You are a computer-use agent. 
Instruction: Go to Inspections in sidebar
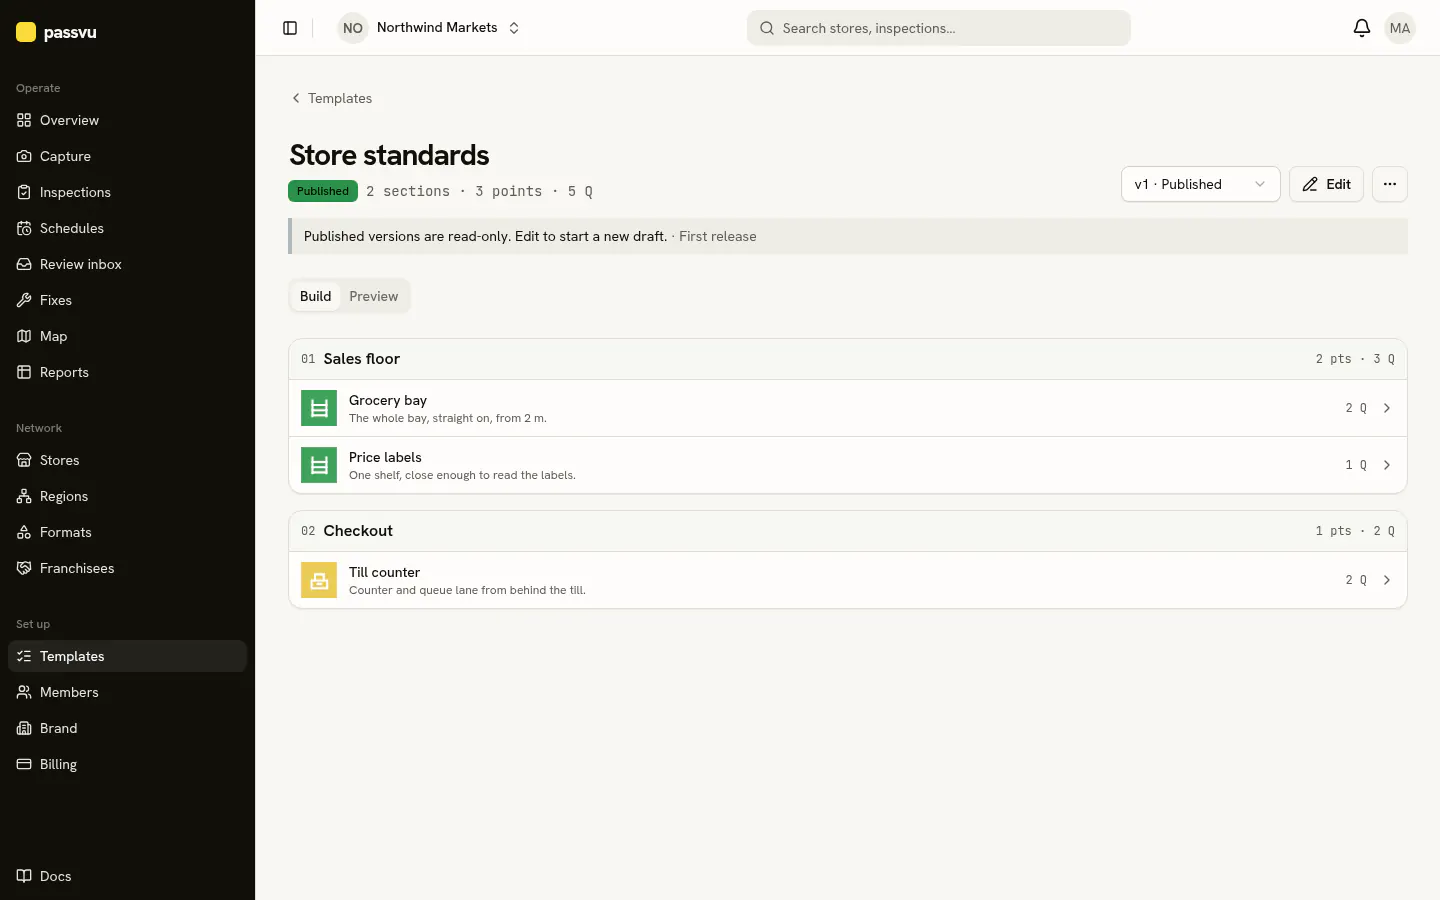pos(127,192)
